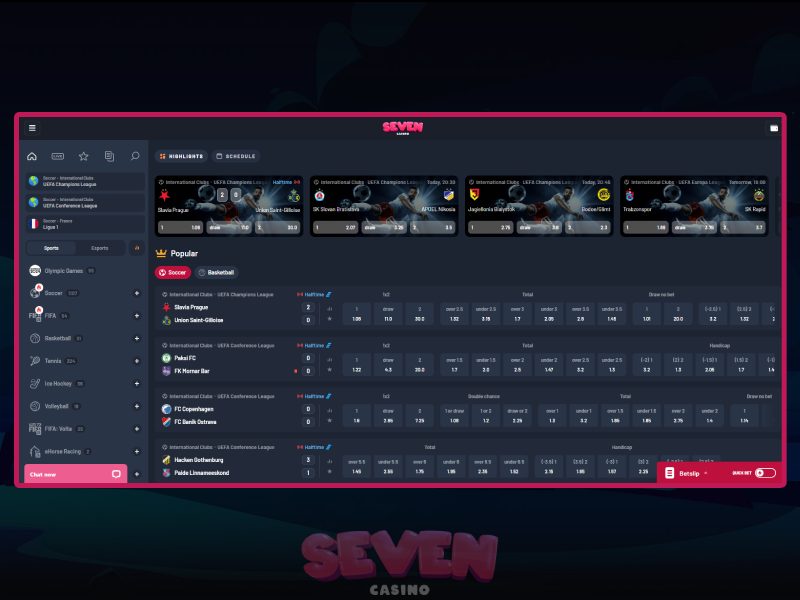Open the Slavia Prague highlight card
Viewport: 800px width, 600px height.
(229, 206)
